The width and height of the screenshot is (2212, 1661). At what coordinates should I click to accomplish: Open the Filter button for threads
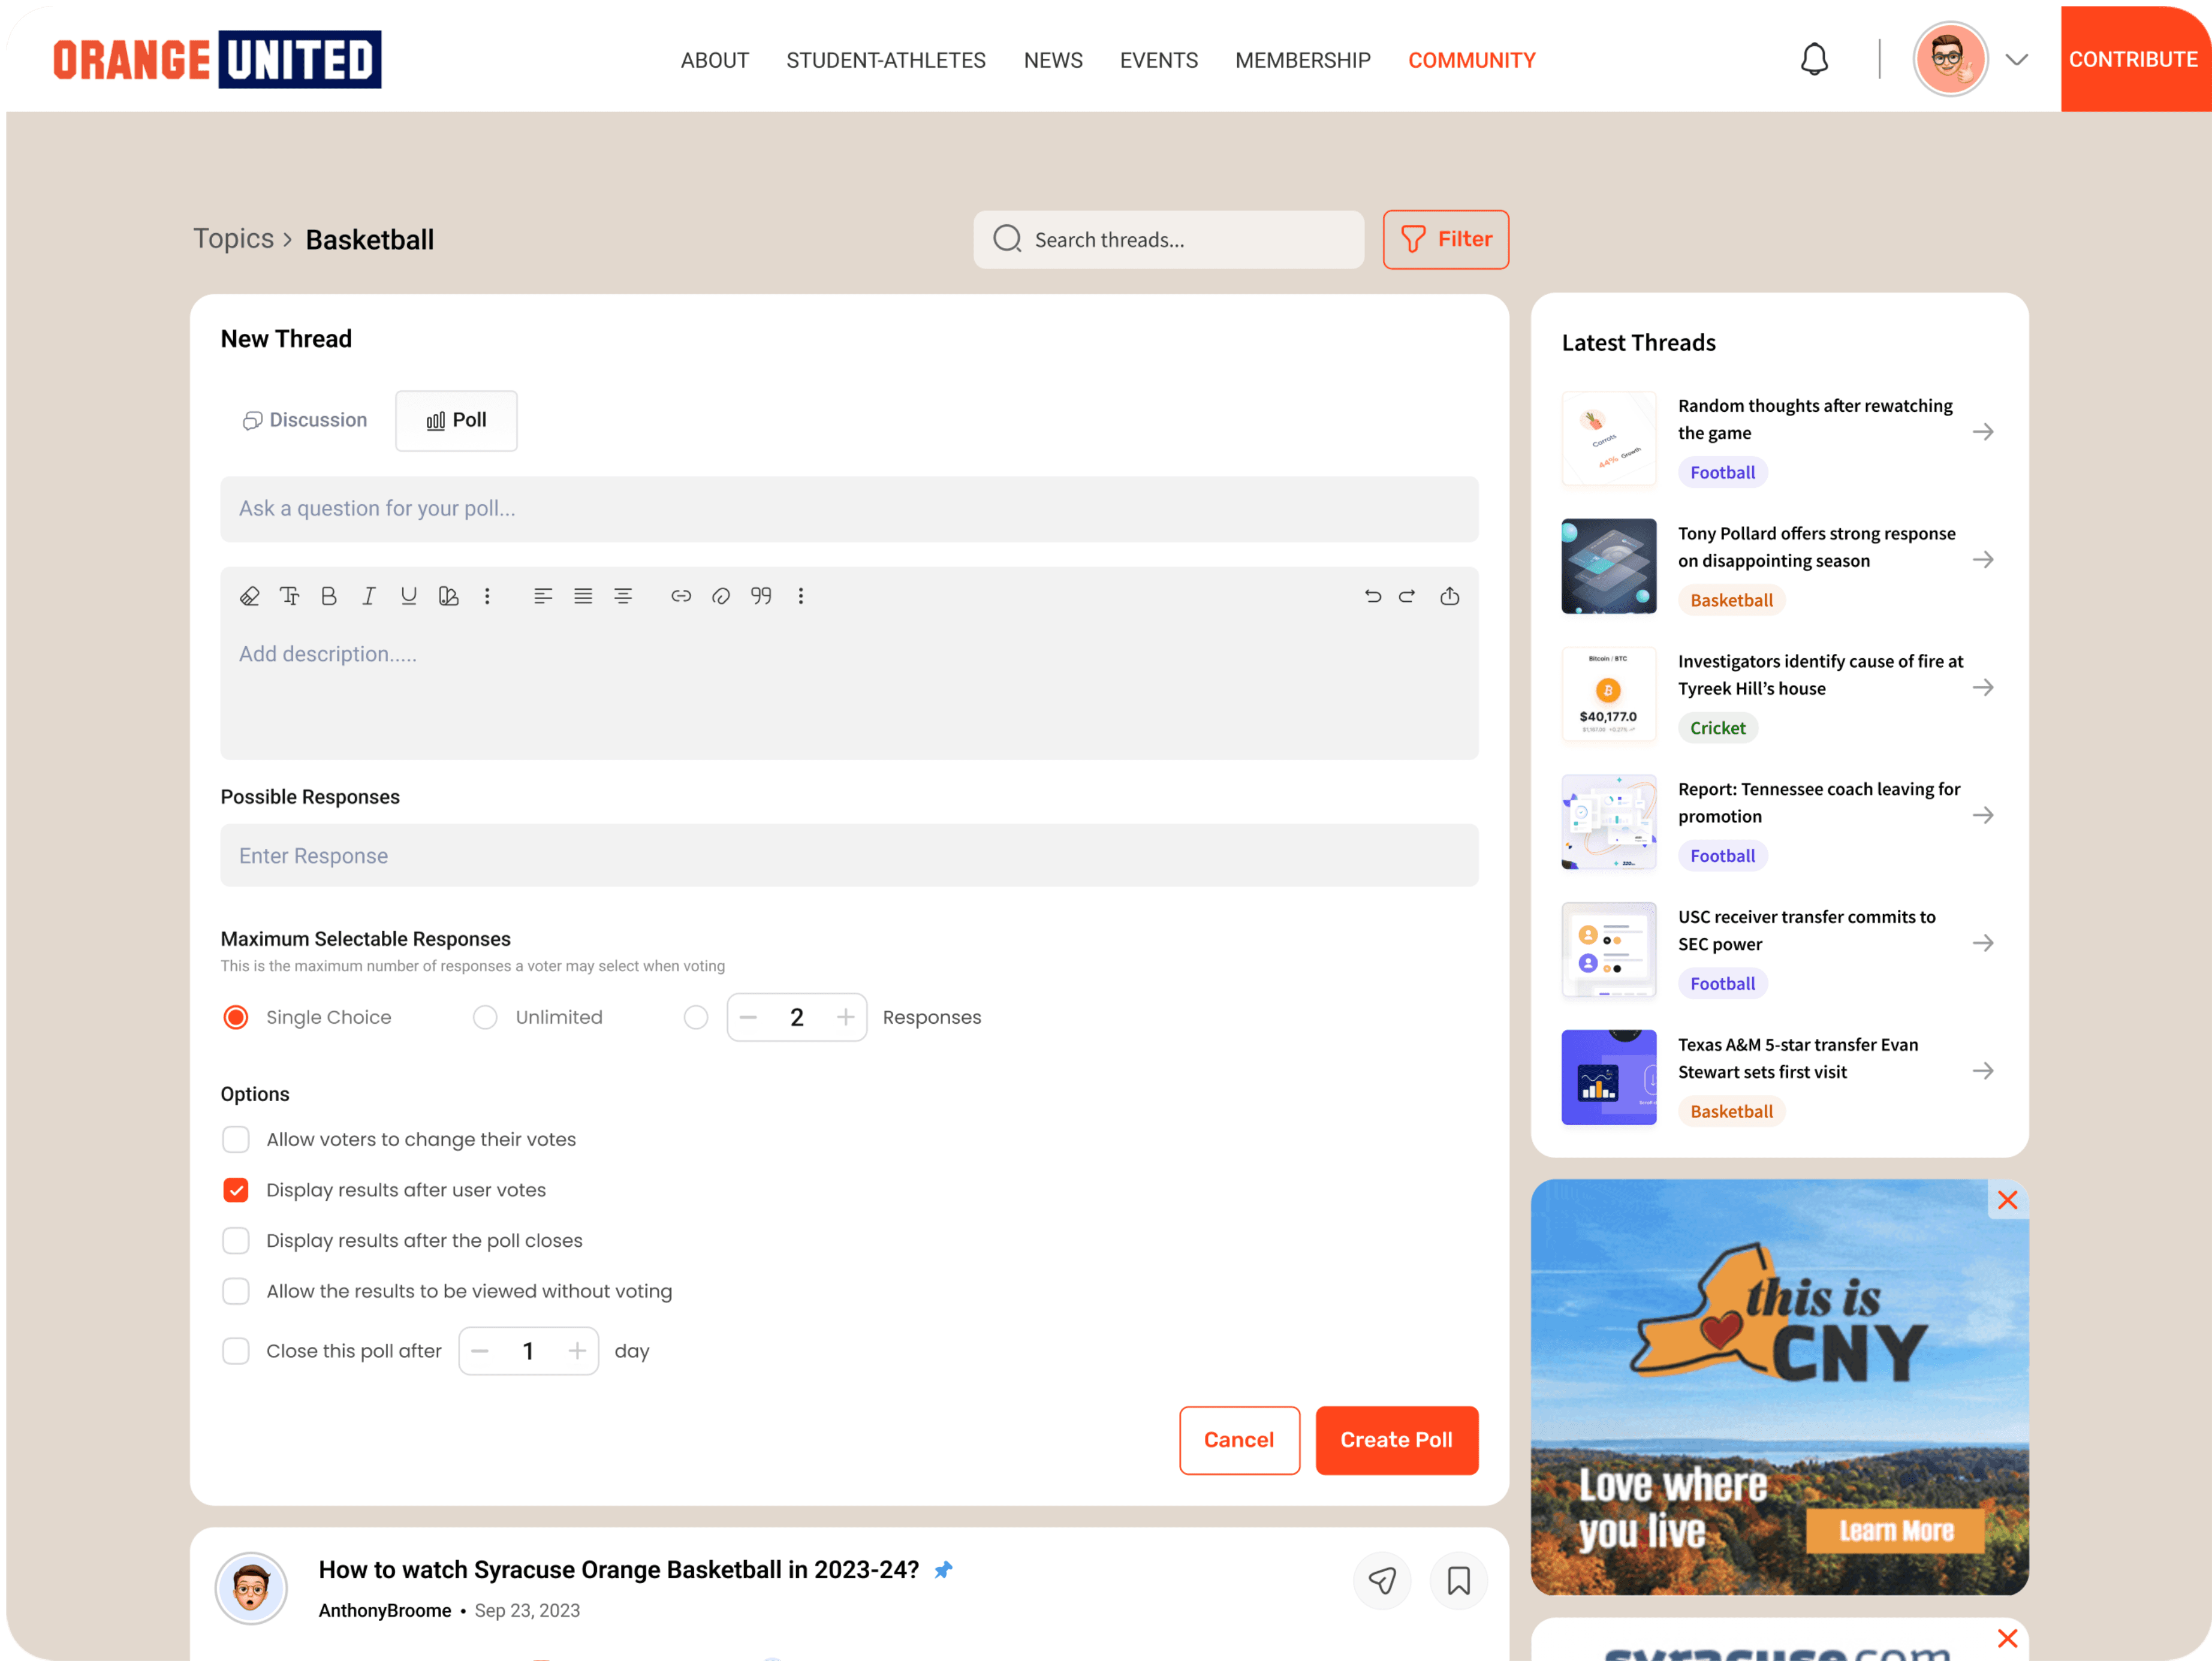(1445, 239)
